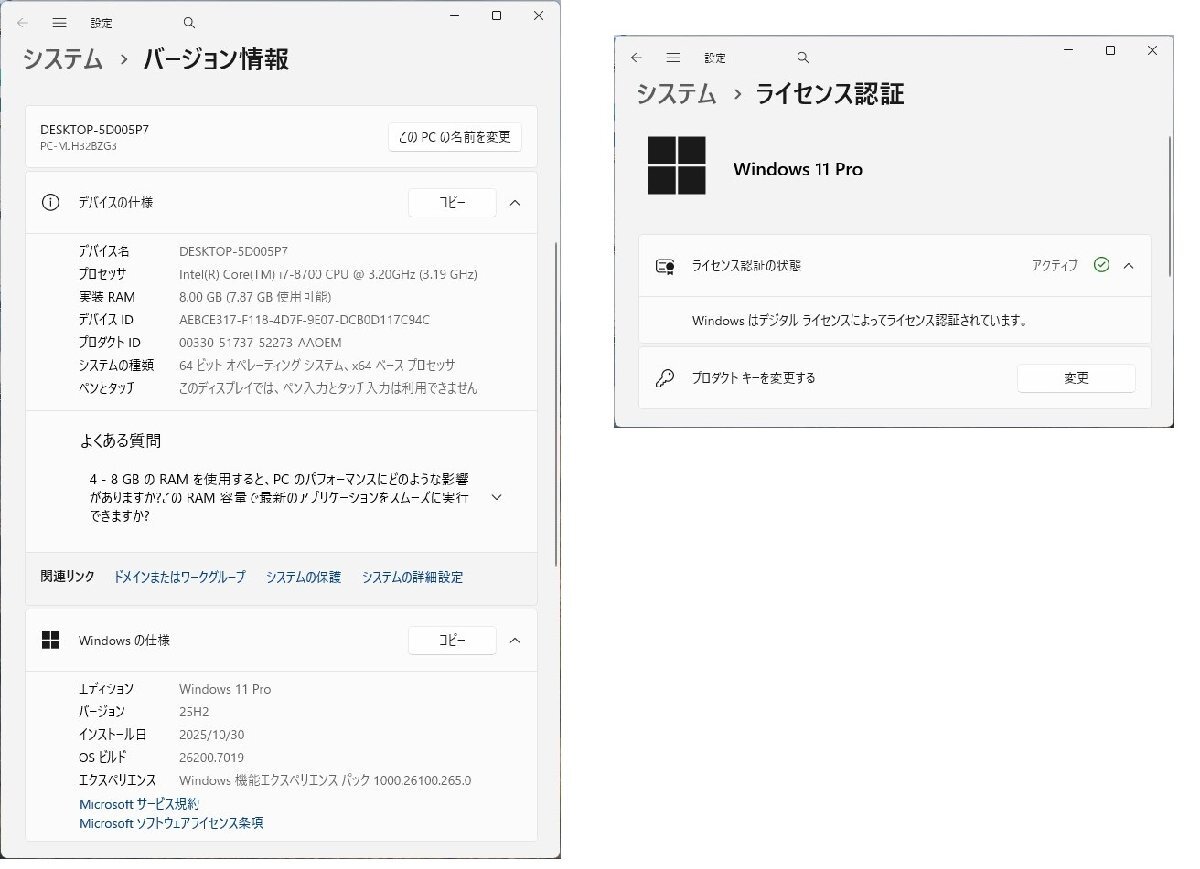The width and height of the screenshot is (1200, 869).
Task: Click the scrollbar of the version info window
Action: click(553, 400)
